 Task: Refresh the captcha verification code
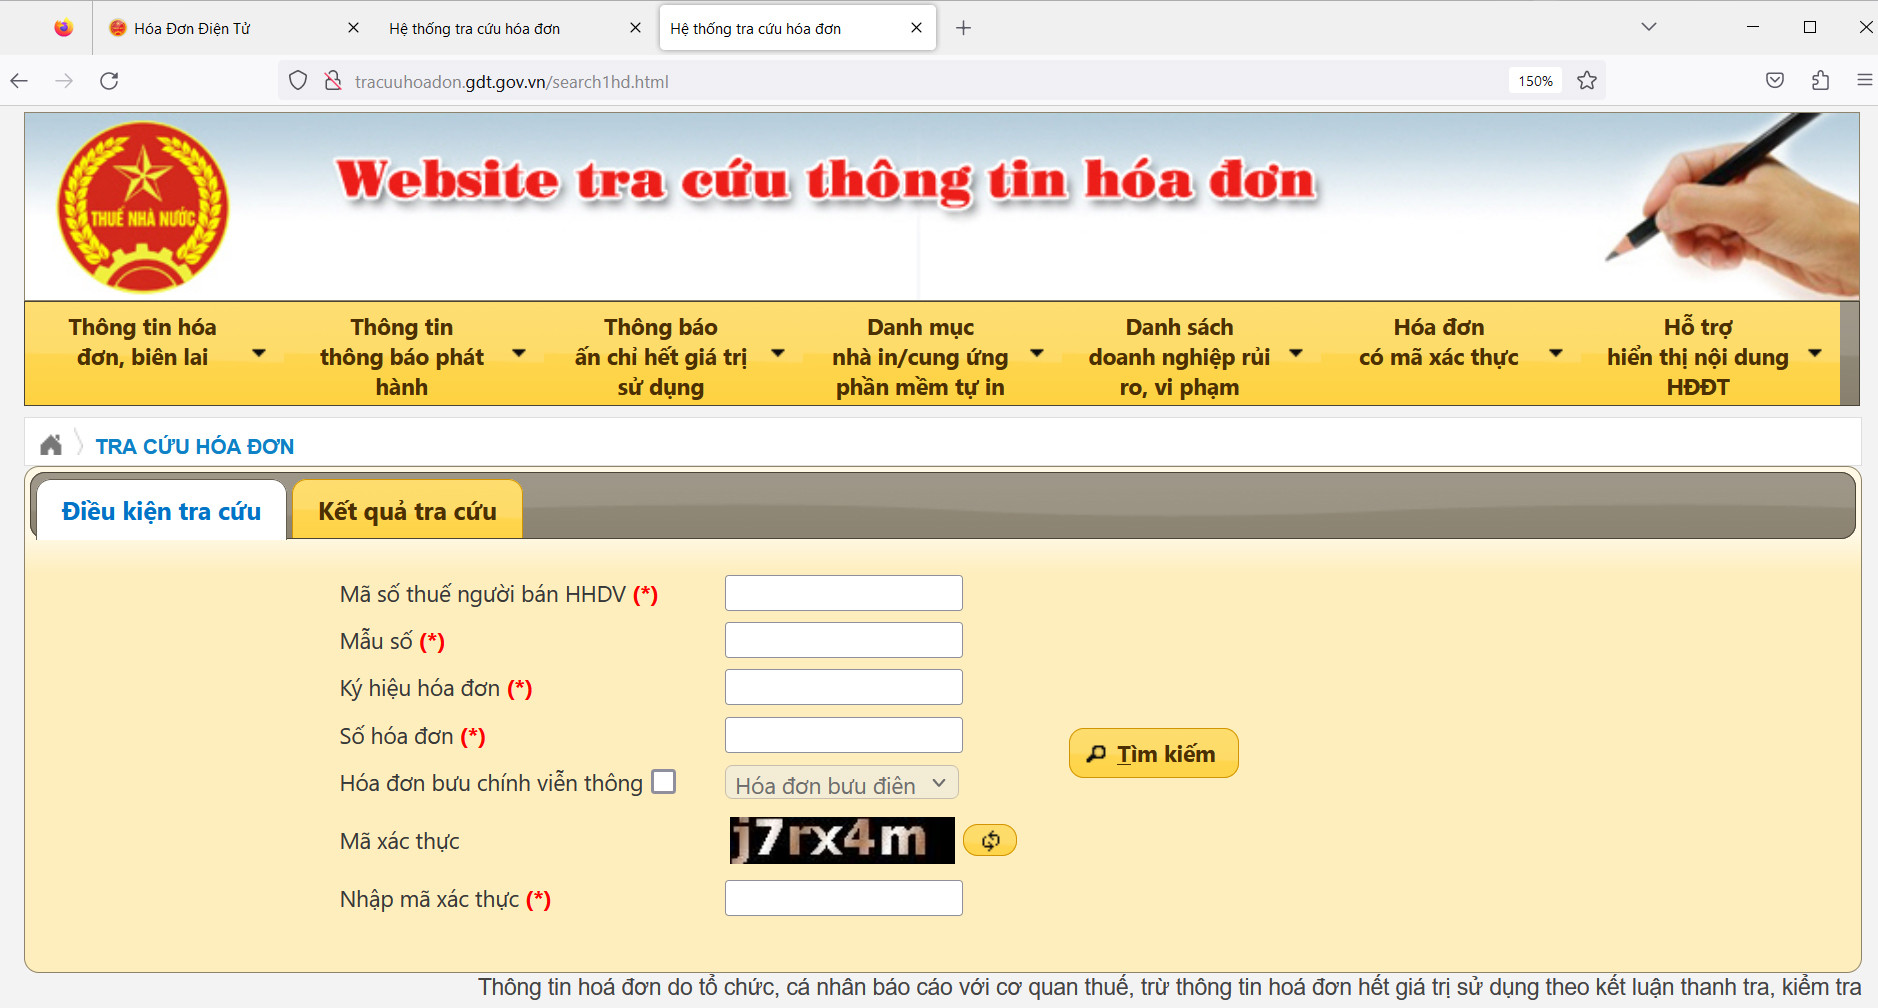(989, 841)
